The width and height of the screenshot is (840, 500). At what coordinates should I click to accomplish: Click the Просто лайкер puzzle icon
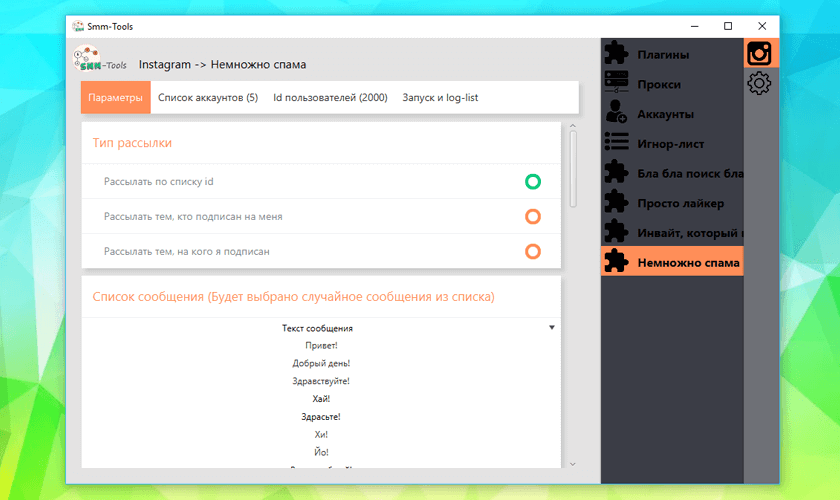[x=617, y=203]
